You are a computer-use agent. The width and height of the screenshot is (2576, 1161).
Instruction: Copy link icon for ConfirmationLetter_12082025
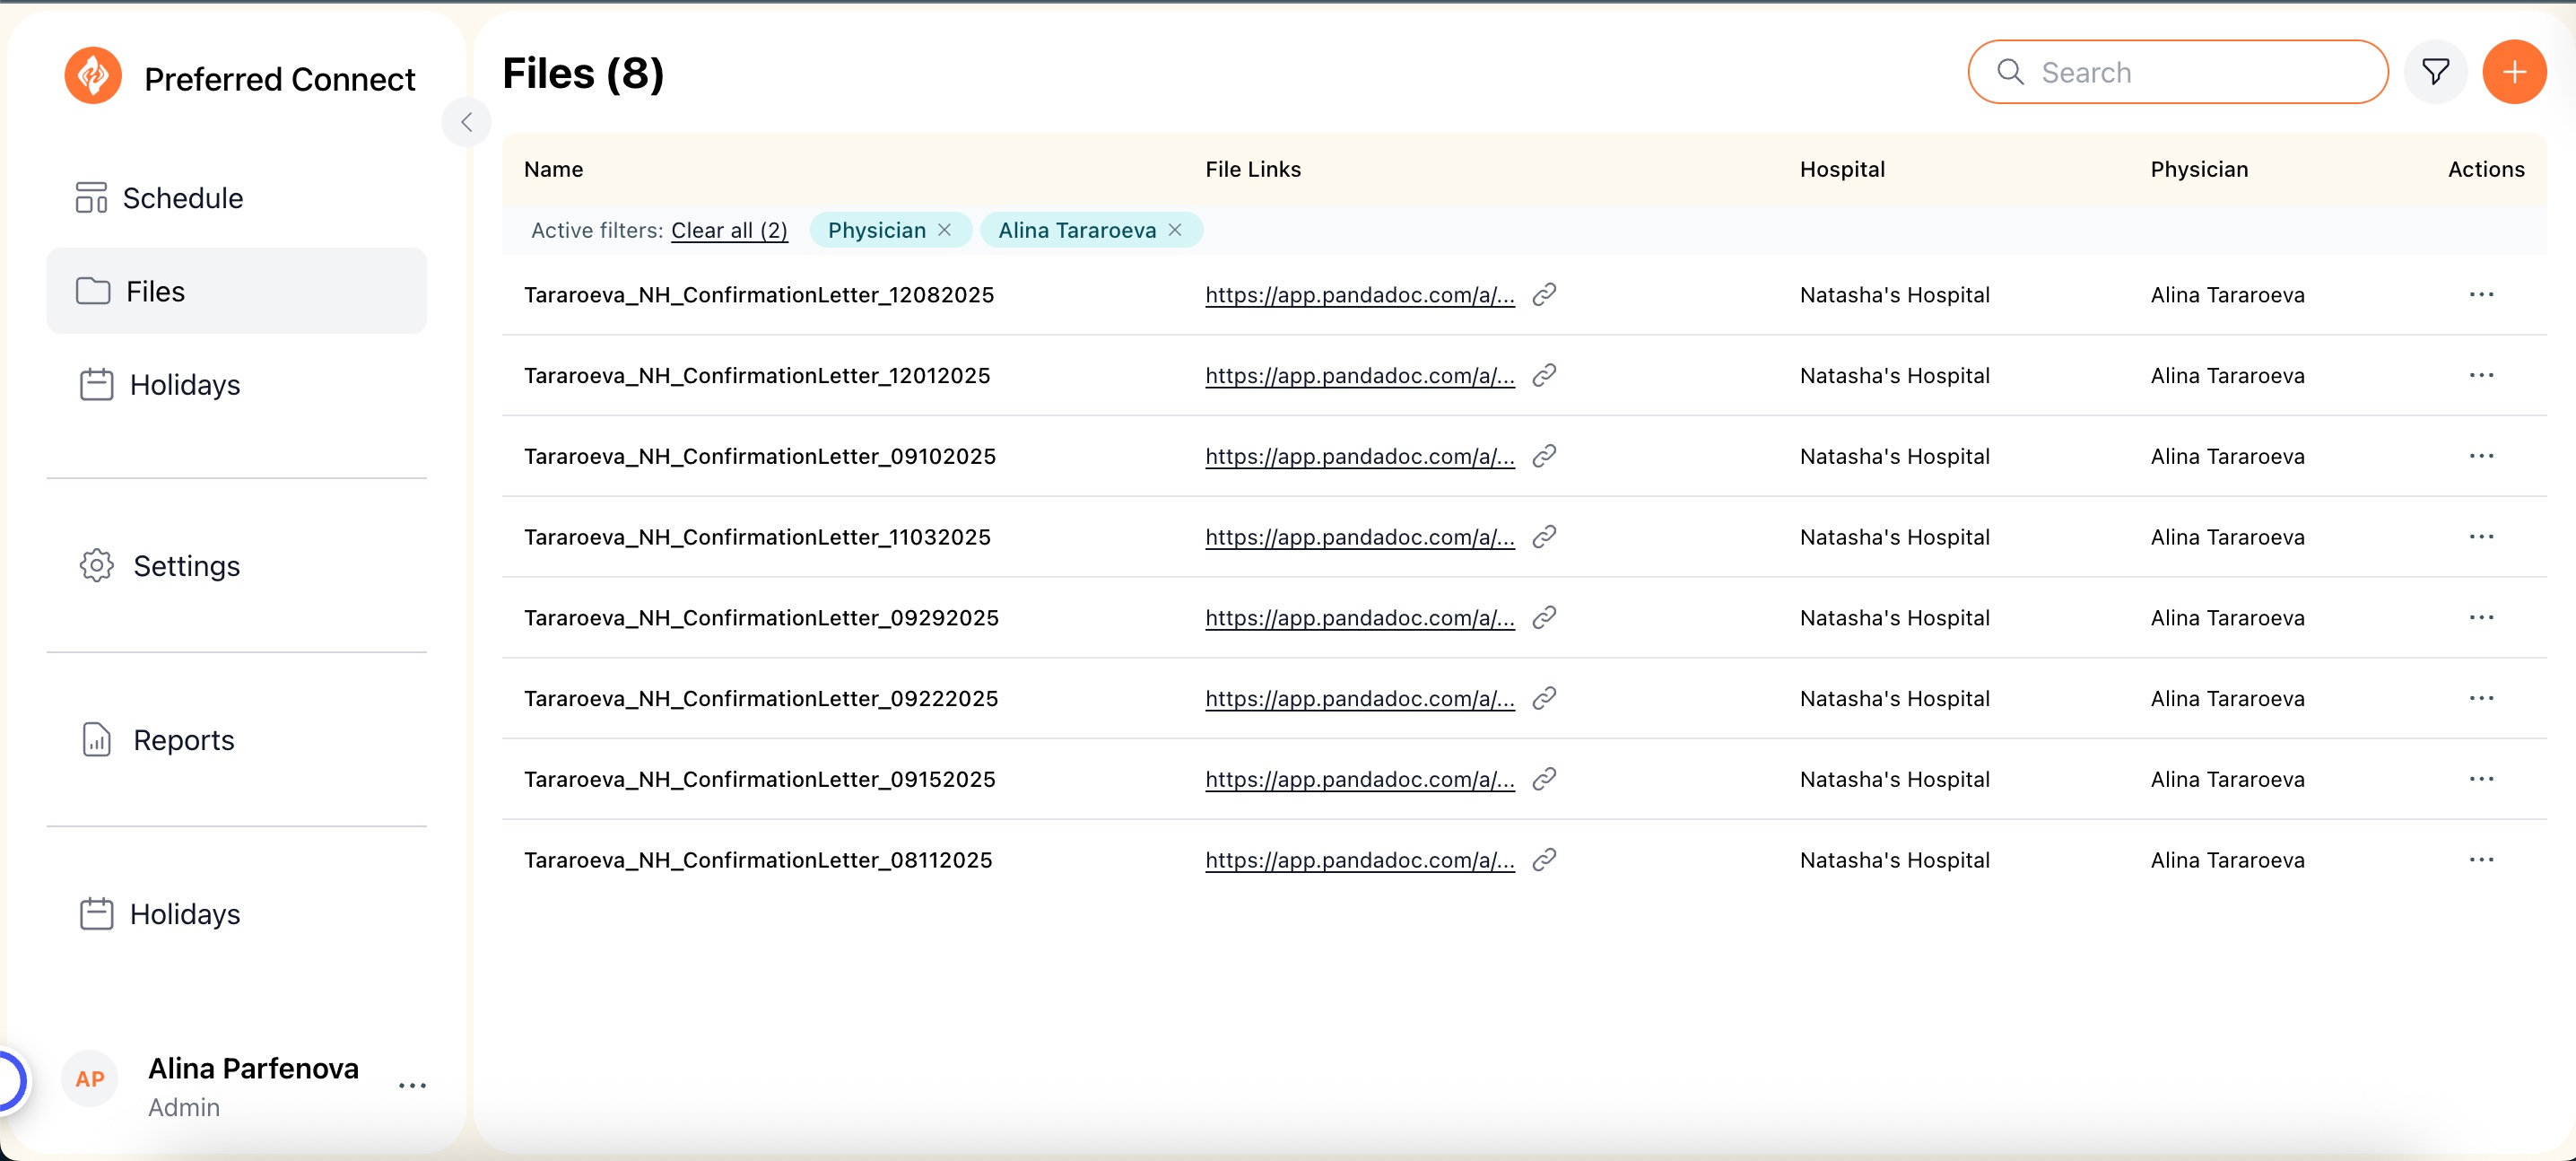click(1544, 294)
